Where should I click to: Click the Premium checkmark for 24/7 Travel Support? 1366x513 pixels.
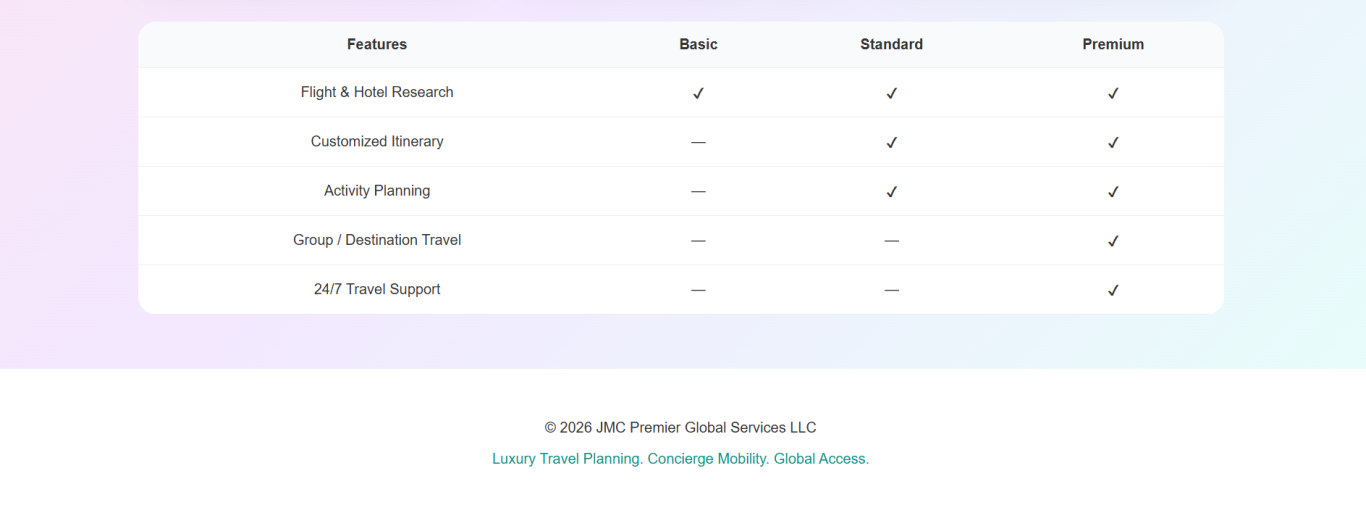[x=1113, y=290]
